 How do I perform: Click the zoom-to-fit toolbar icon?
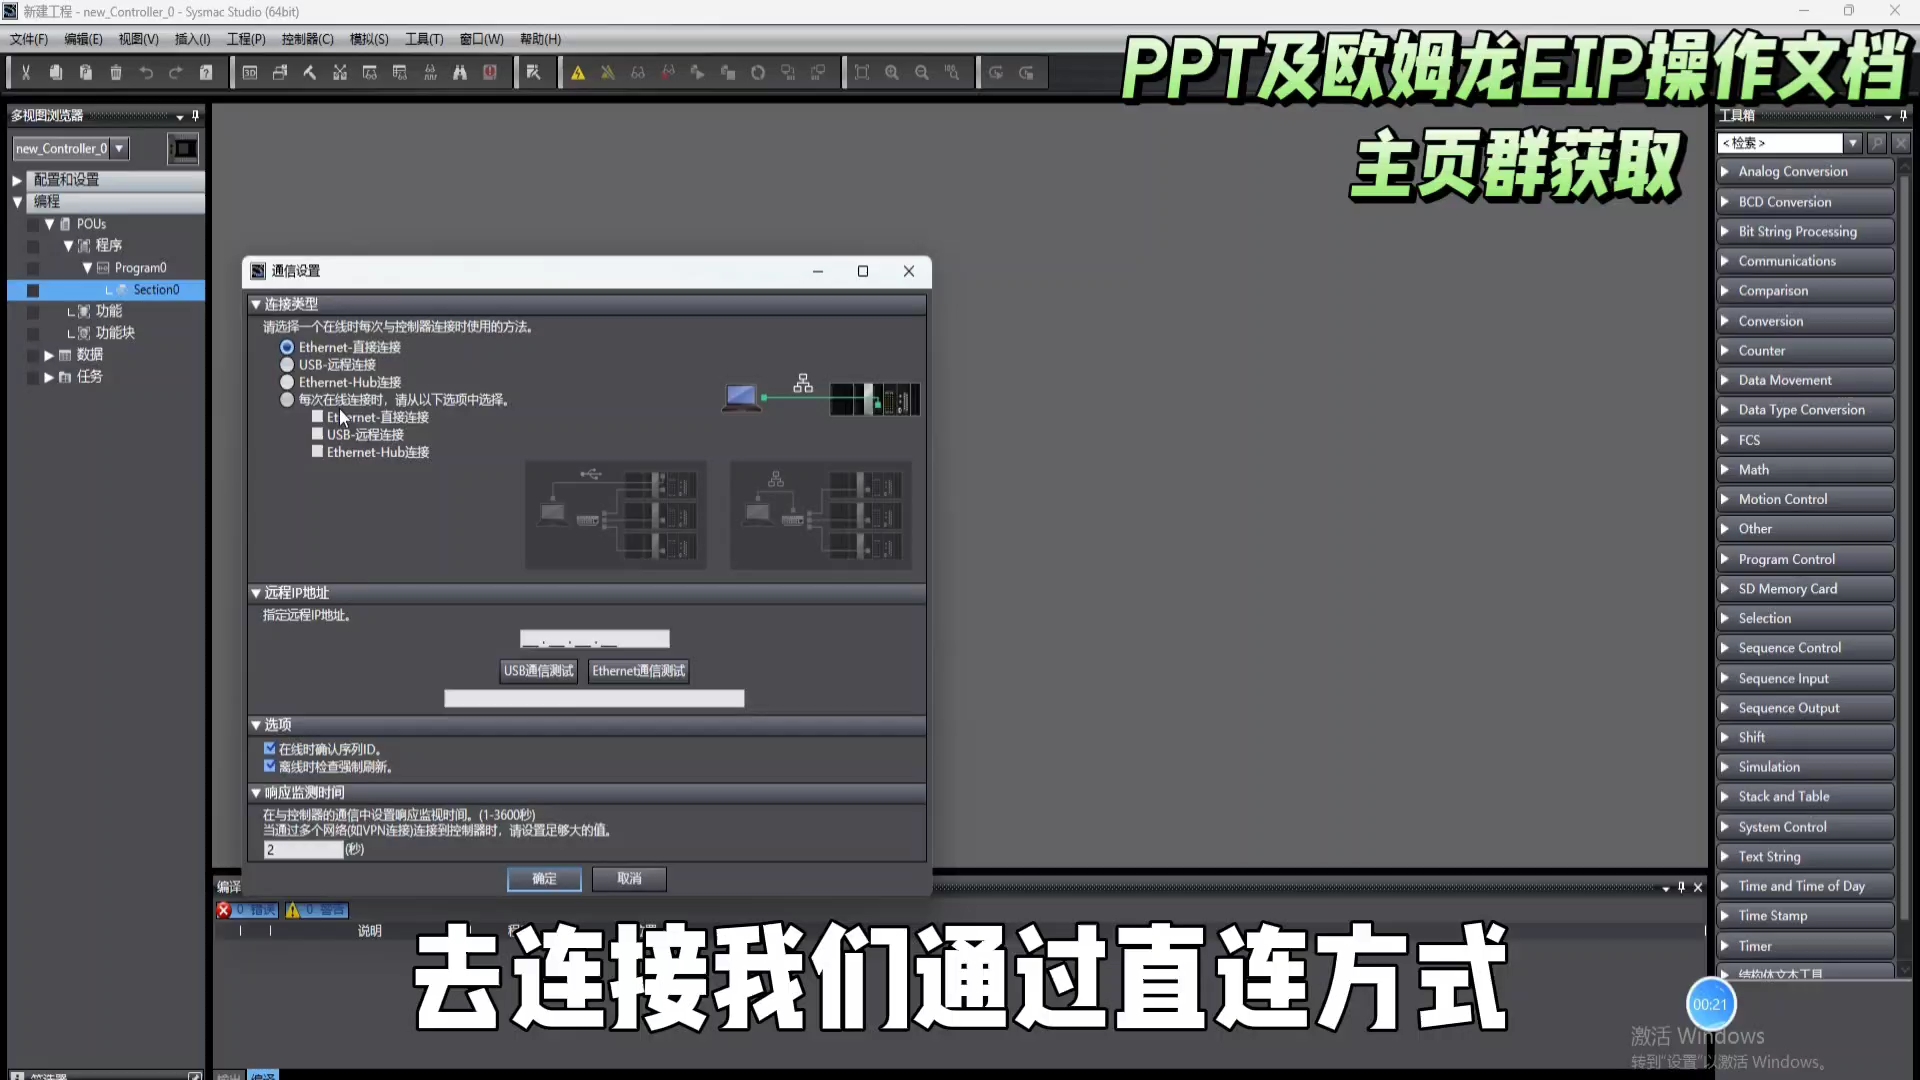(x=862, y=73)
